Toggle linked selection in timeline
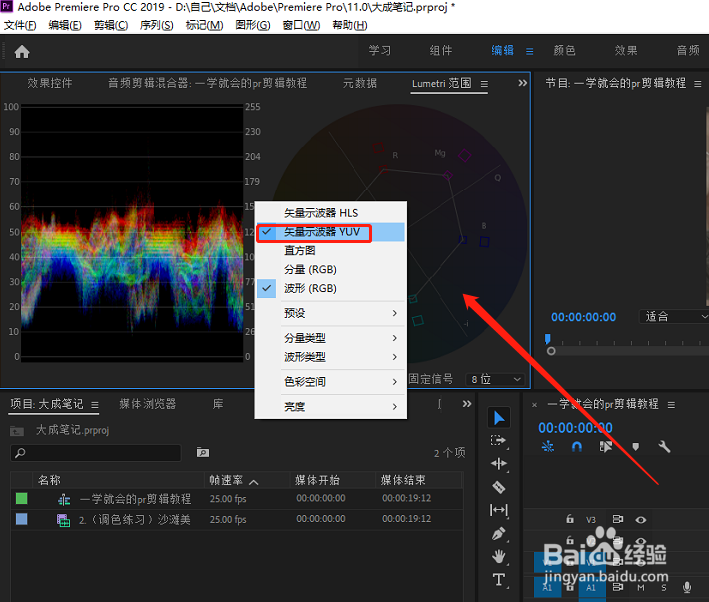 pos(605,447)
